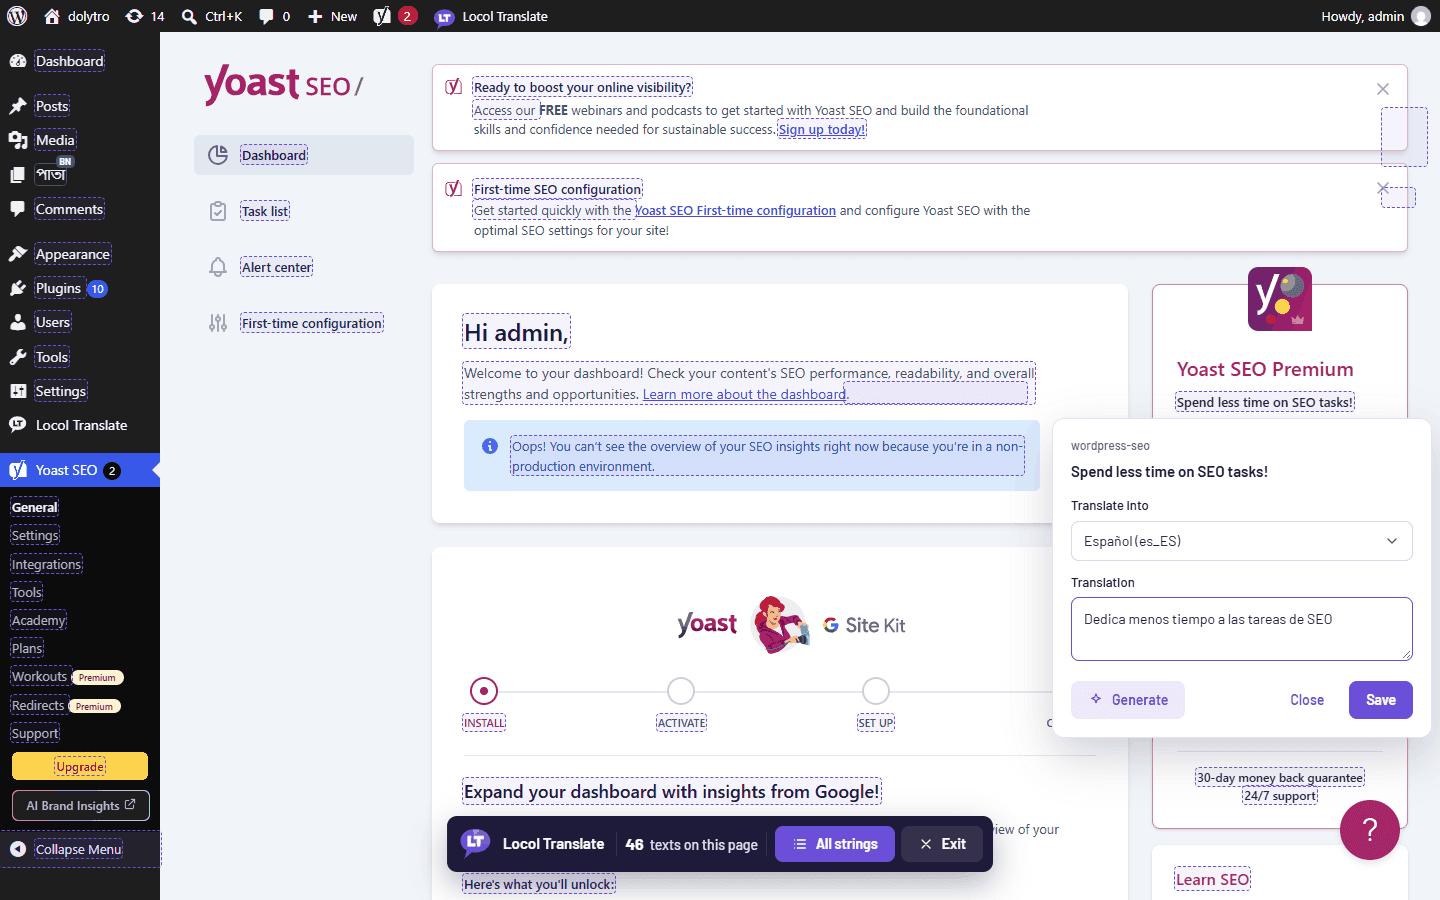Click the Posts pin icon in sidebar
Viewport: 1440px width, 900px height.
pyautogui.click(x=18, y=106)
